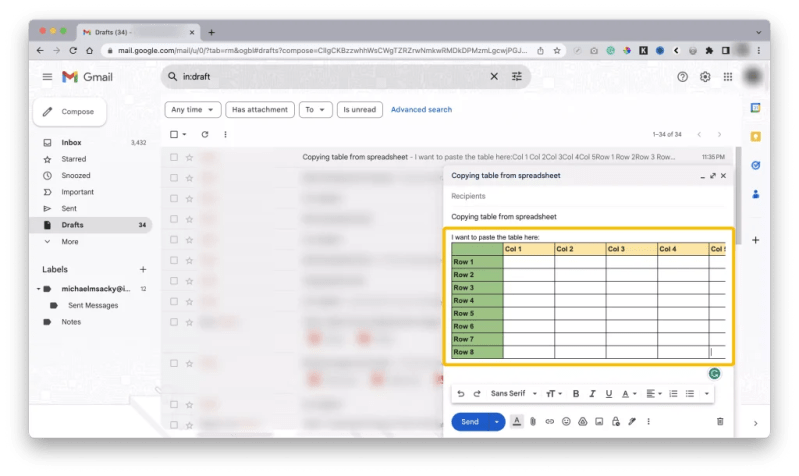
Task: Star the Copying table from spreadsheet draft
Action: click(x=189, y=157)
